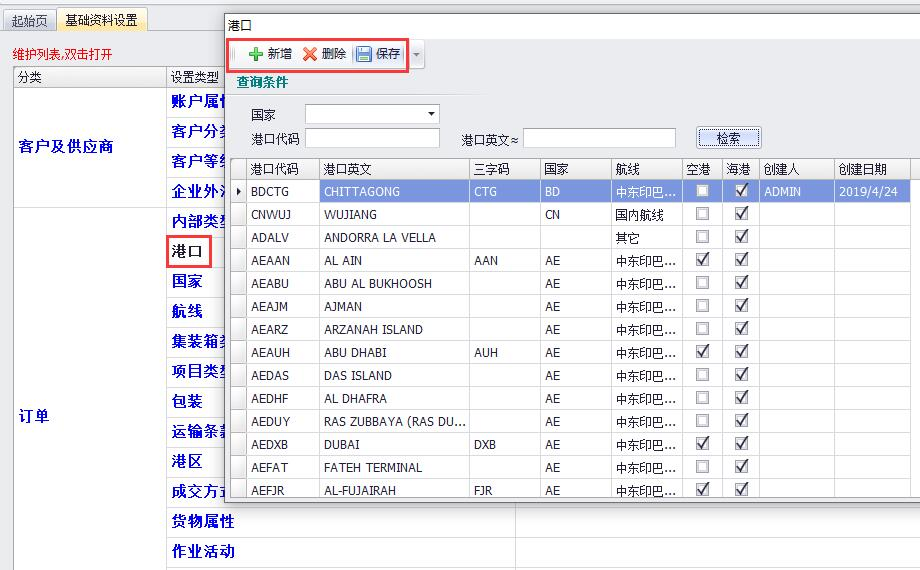Image resolution: width=920 pixels, height=570 pixels.
Task: Open 作业活动 in the settings list
Action: point(203,551)
